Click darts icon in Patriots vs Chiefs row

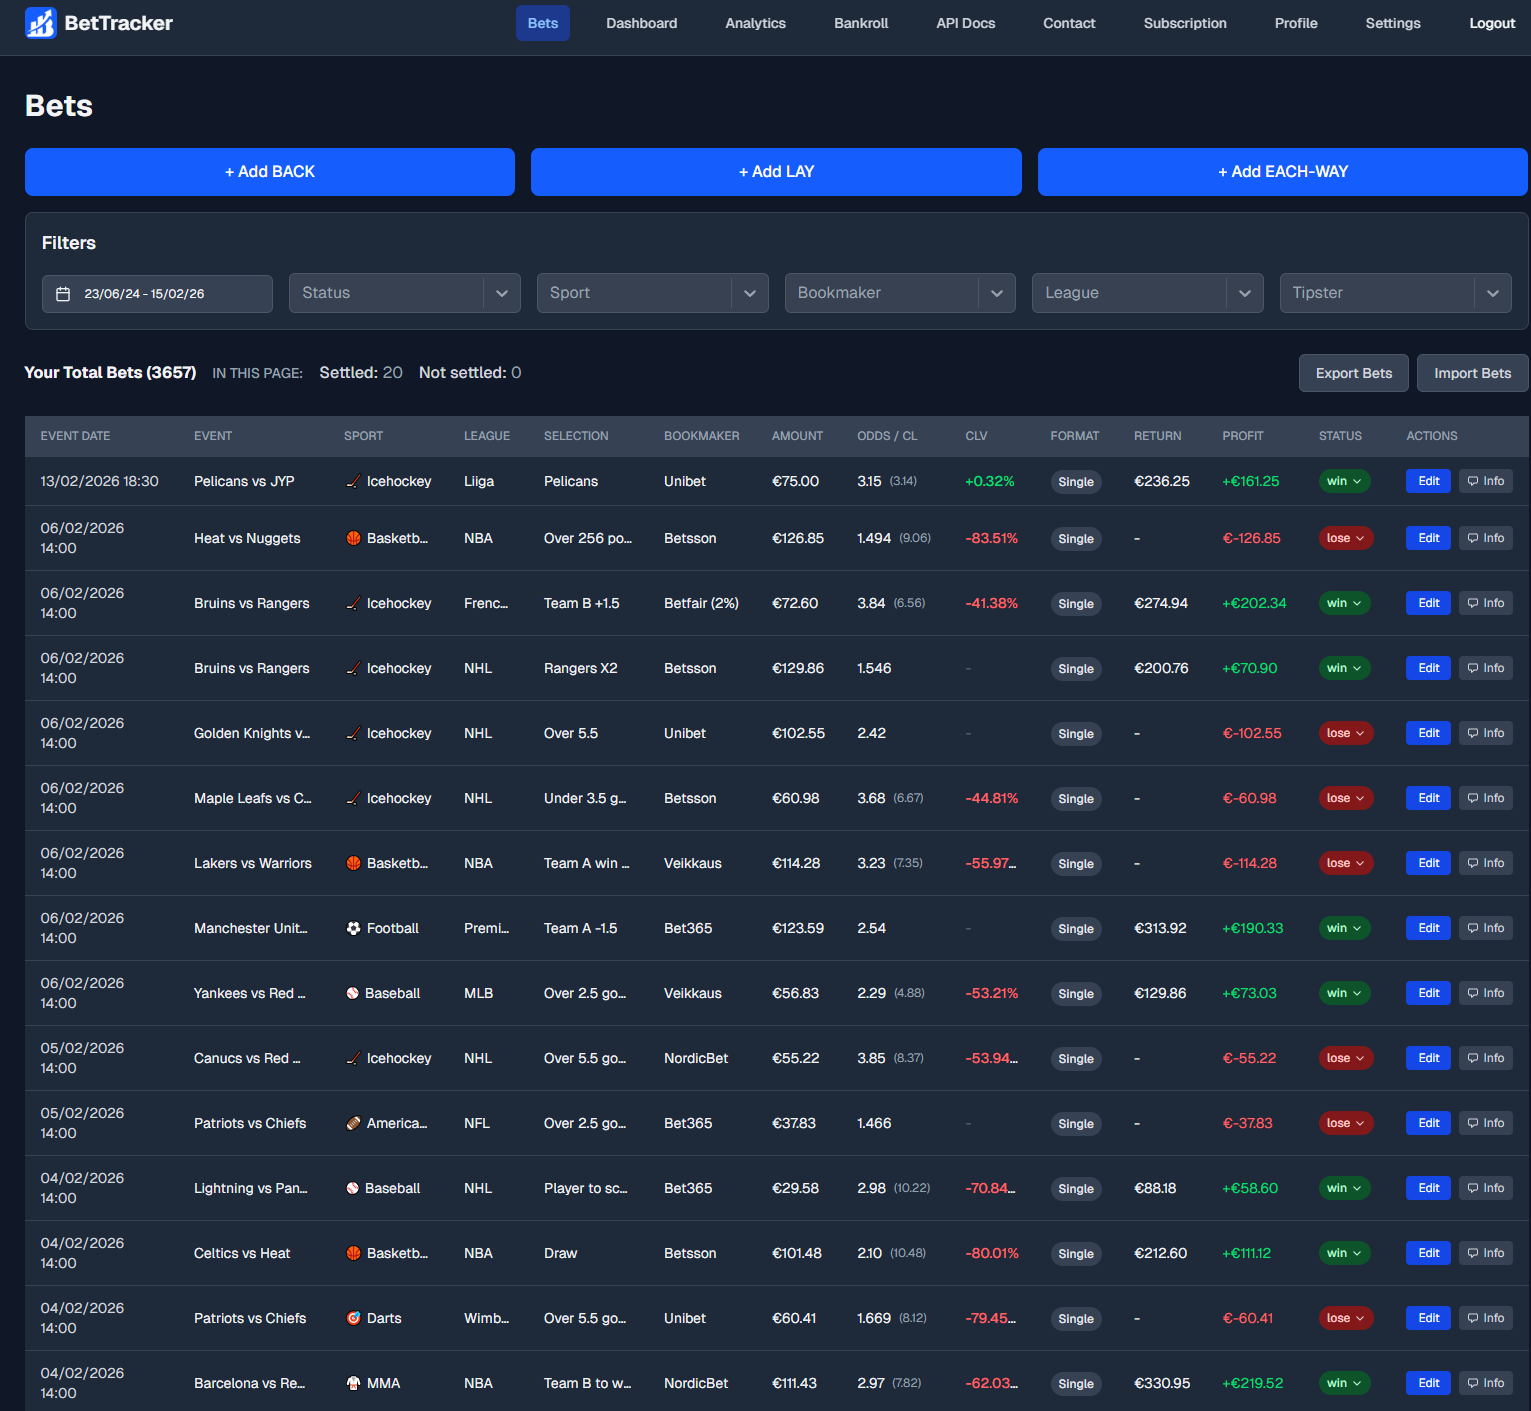click(353, 1319)
